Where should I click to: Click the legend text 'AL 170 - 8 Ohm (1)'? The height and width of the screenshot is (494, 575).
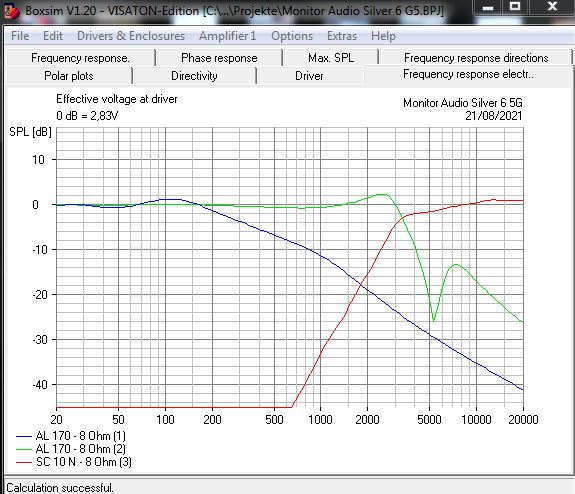(81, 436)
